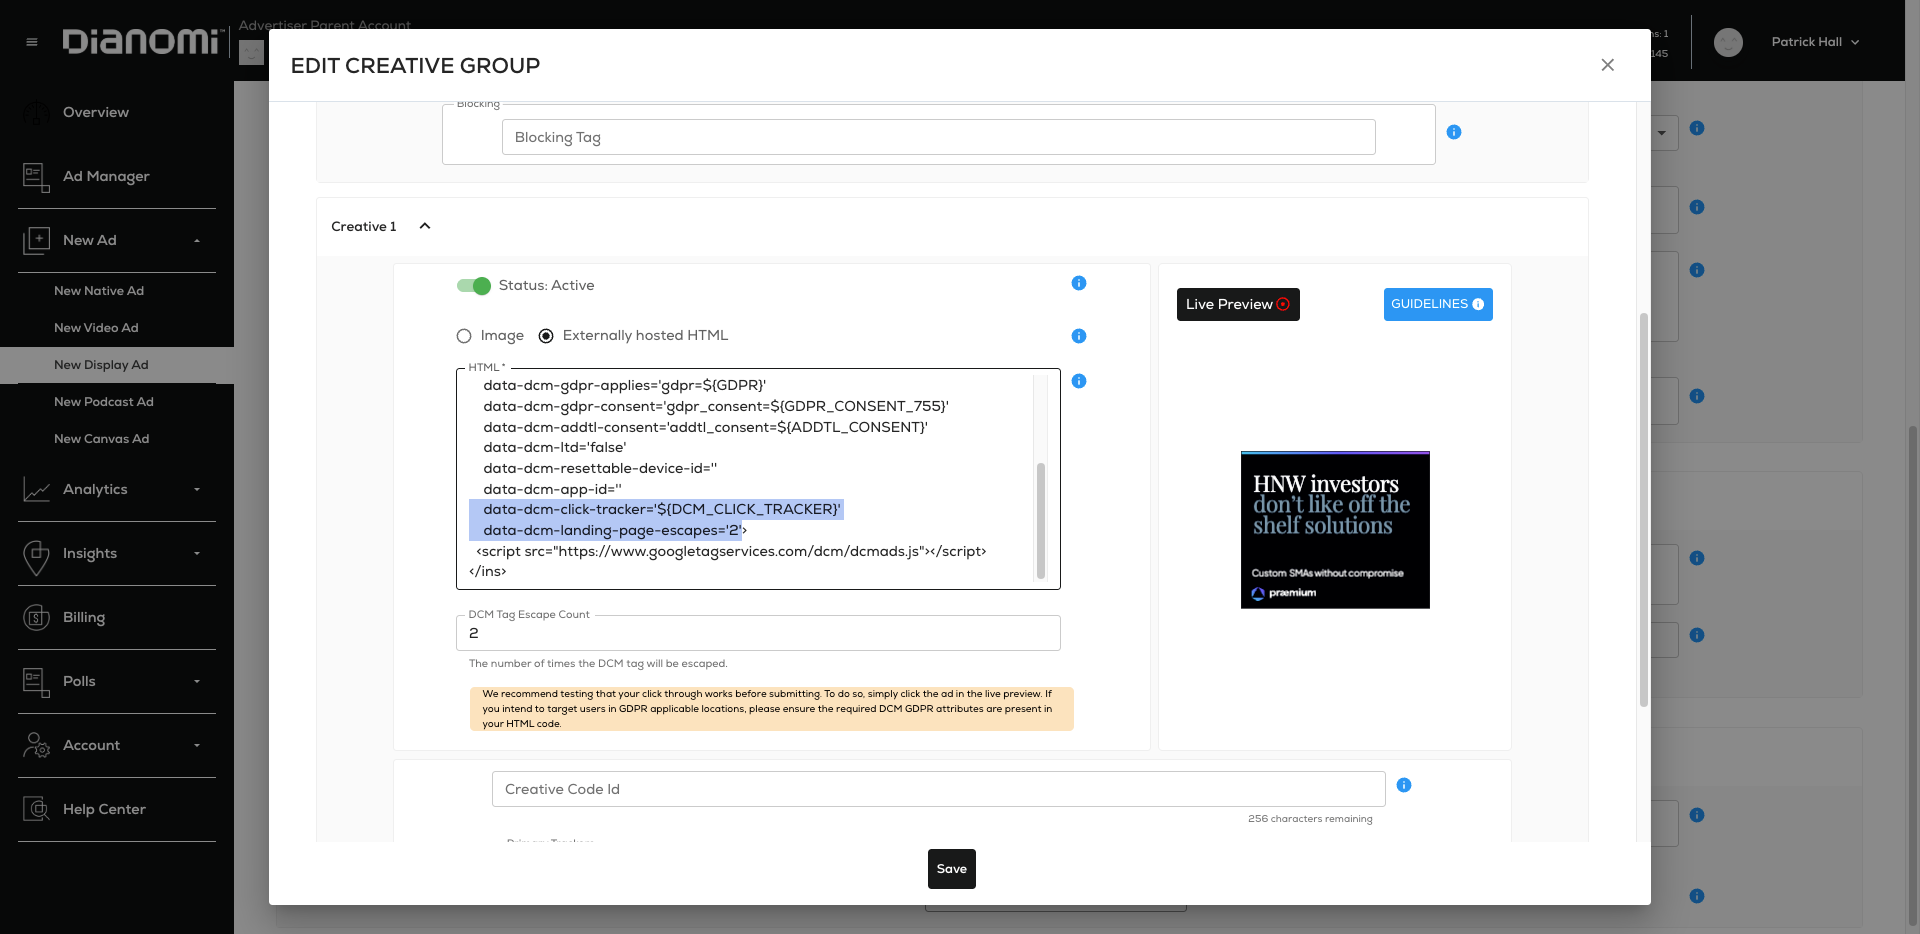This screenshot has width=1920, height=934.
Task: Click the Overview sidebar icon
Action: click(x=36, y=113)
